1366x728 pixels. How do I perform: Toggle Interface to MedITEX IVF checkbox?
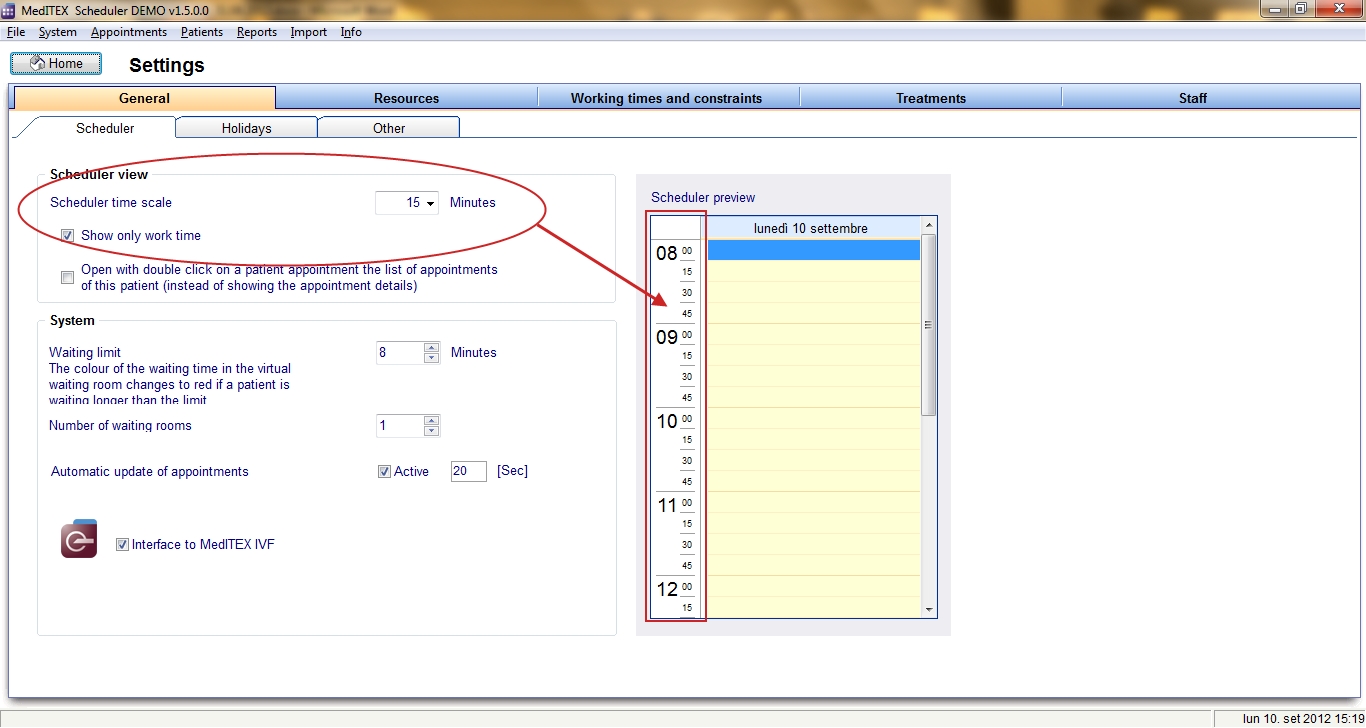(x=122, y=545)
